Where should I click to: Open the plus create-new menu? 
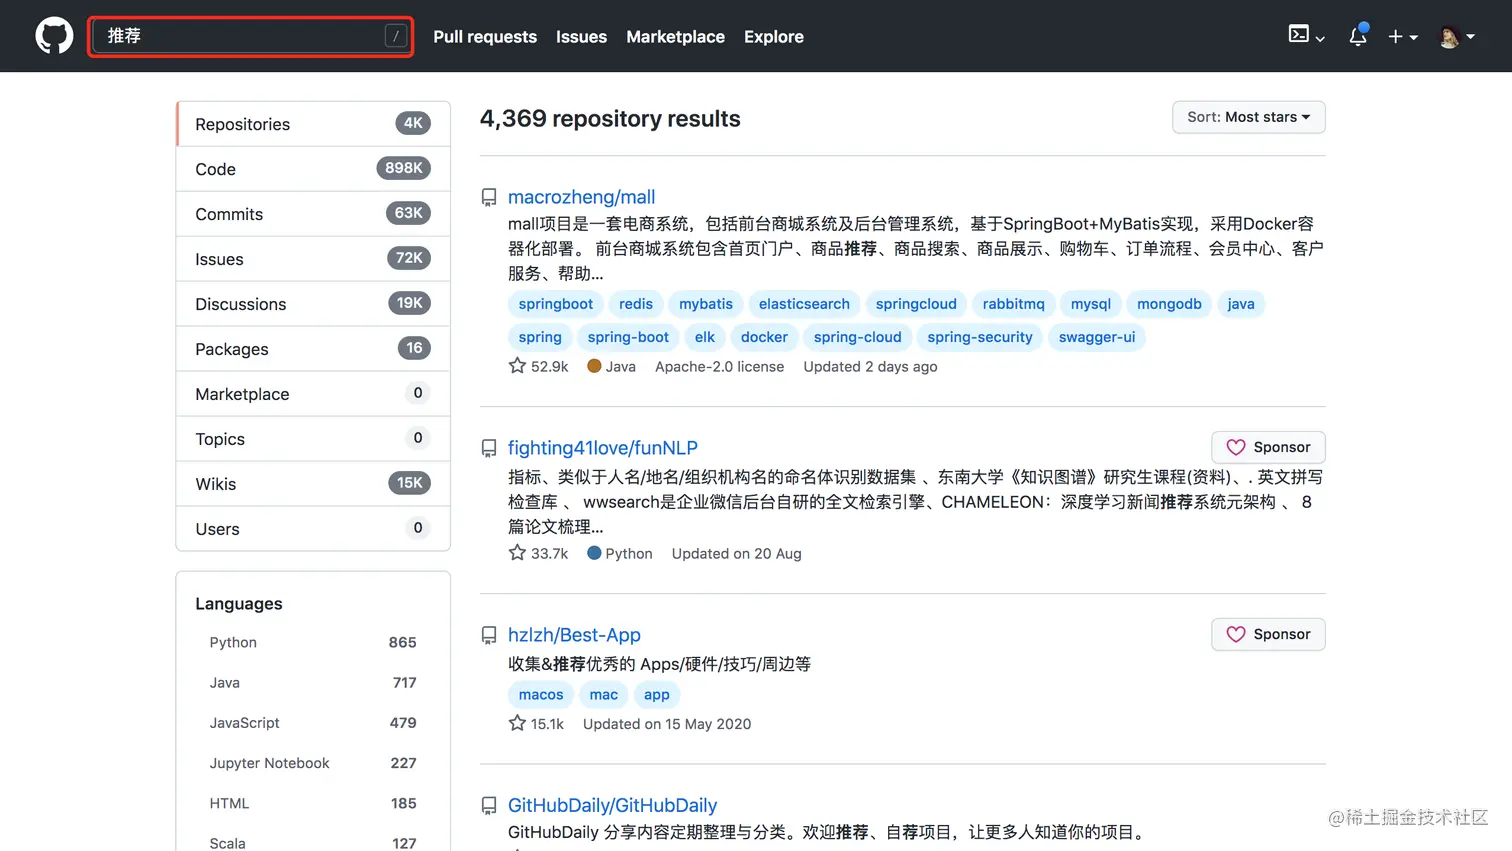pyautogui.click(x=1403, y=36)
